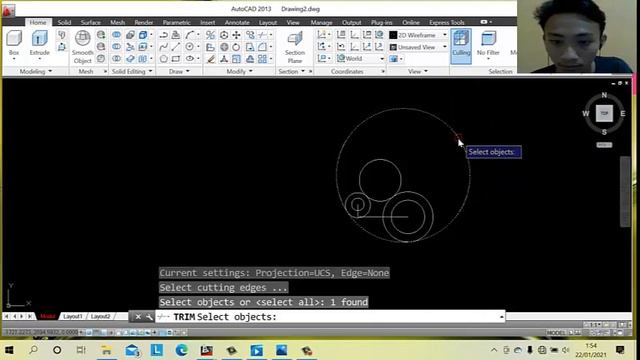
Task: Open the Unsaved View dropdown
Action: [x=445, y=47]
